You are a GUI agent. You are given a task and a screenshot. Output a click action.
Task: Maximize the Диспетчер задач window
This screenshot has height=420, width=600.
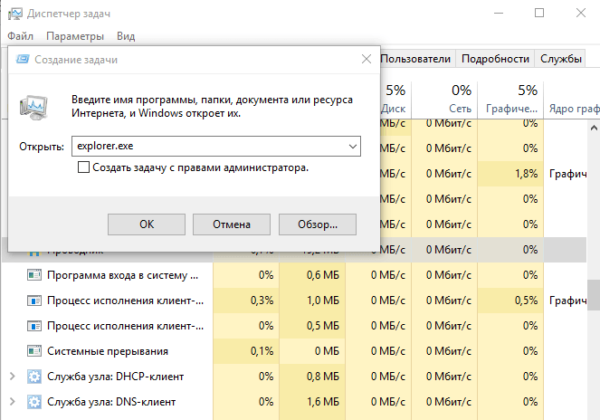tap(539, 13)
